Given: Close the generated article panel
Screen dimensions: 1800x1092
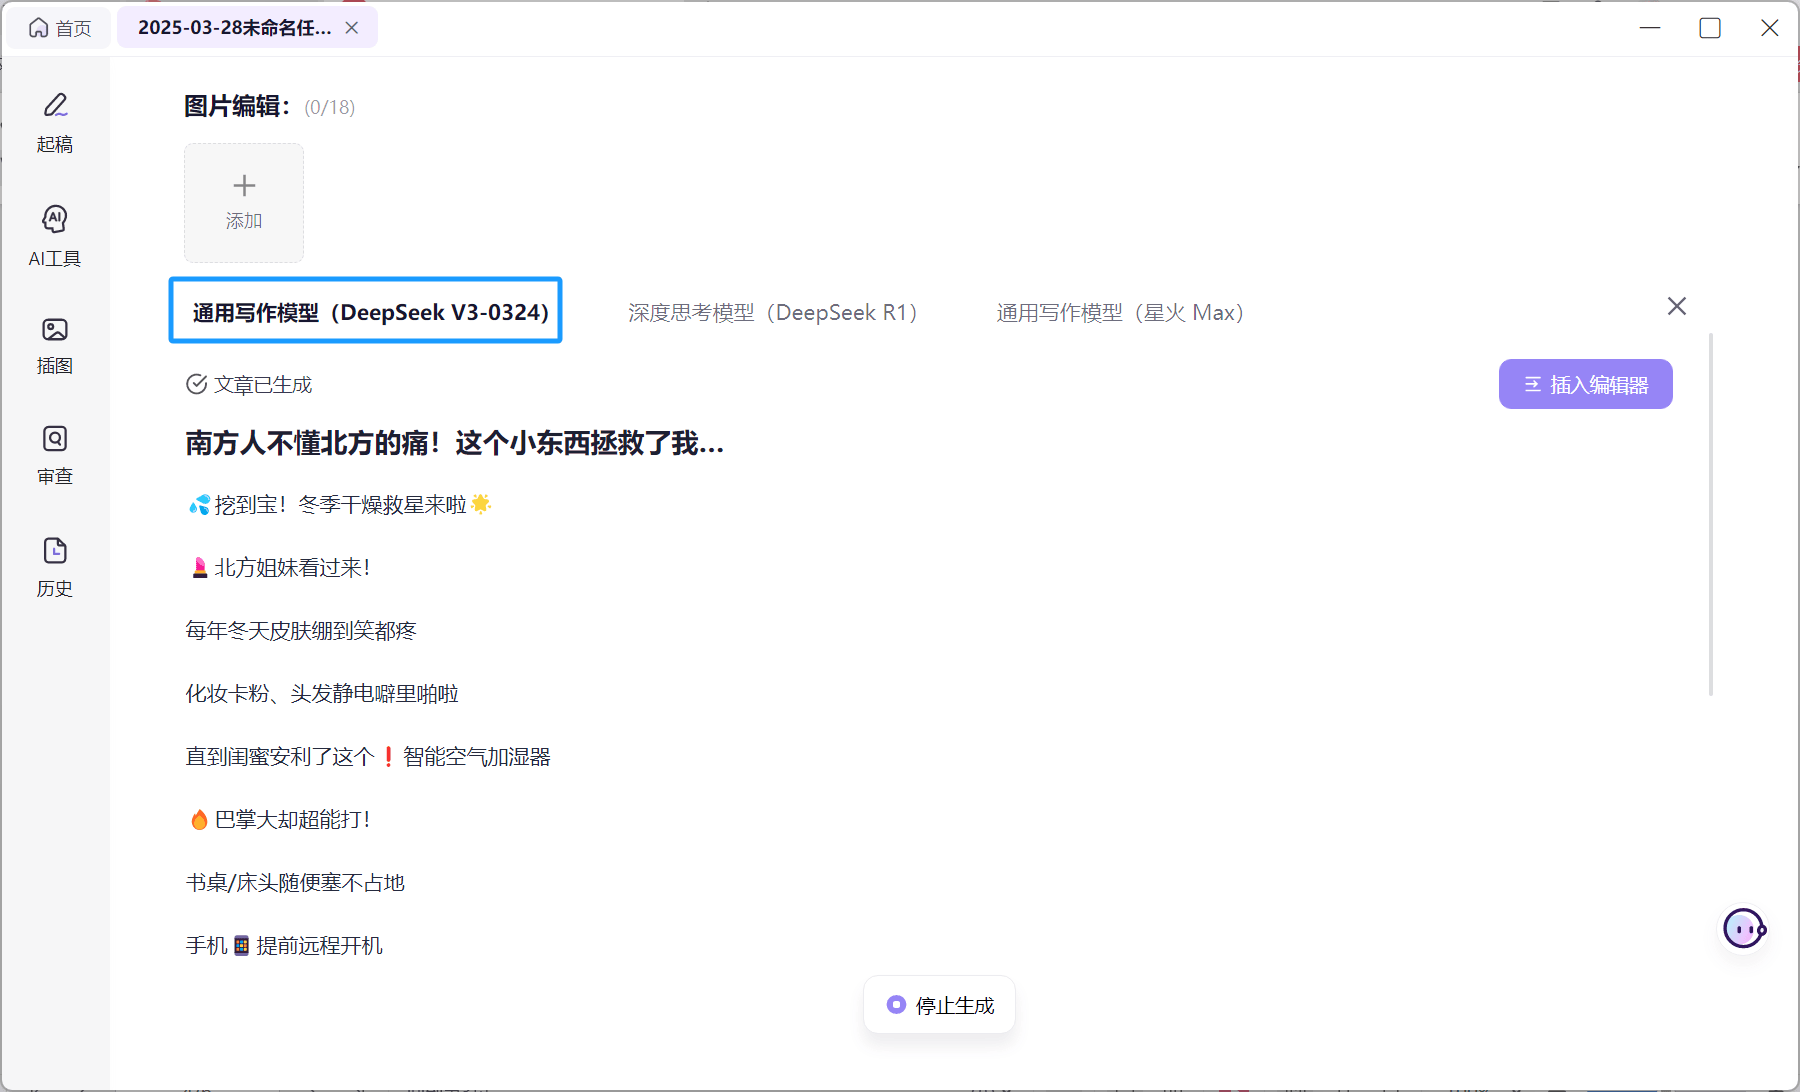Looking at the screenshot, I should [x=1677, y=306].
